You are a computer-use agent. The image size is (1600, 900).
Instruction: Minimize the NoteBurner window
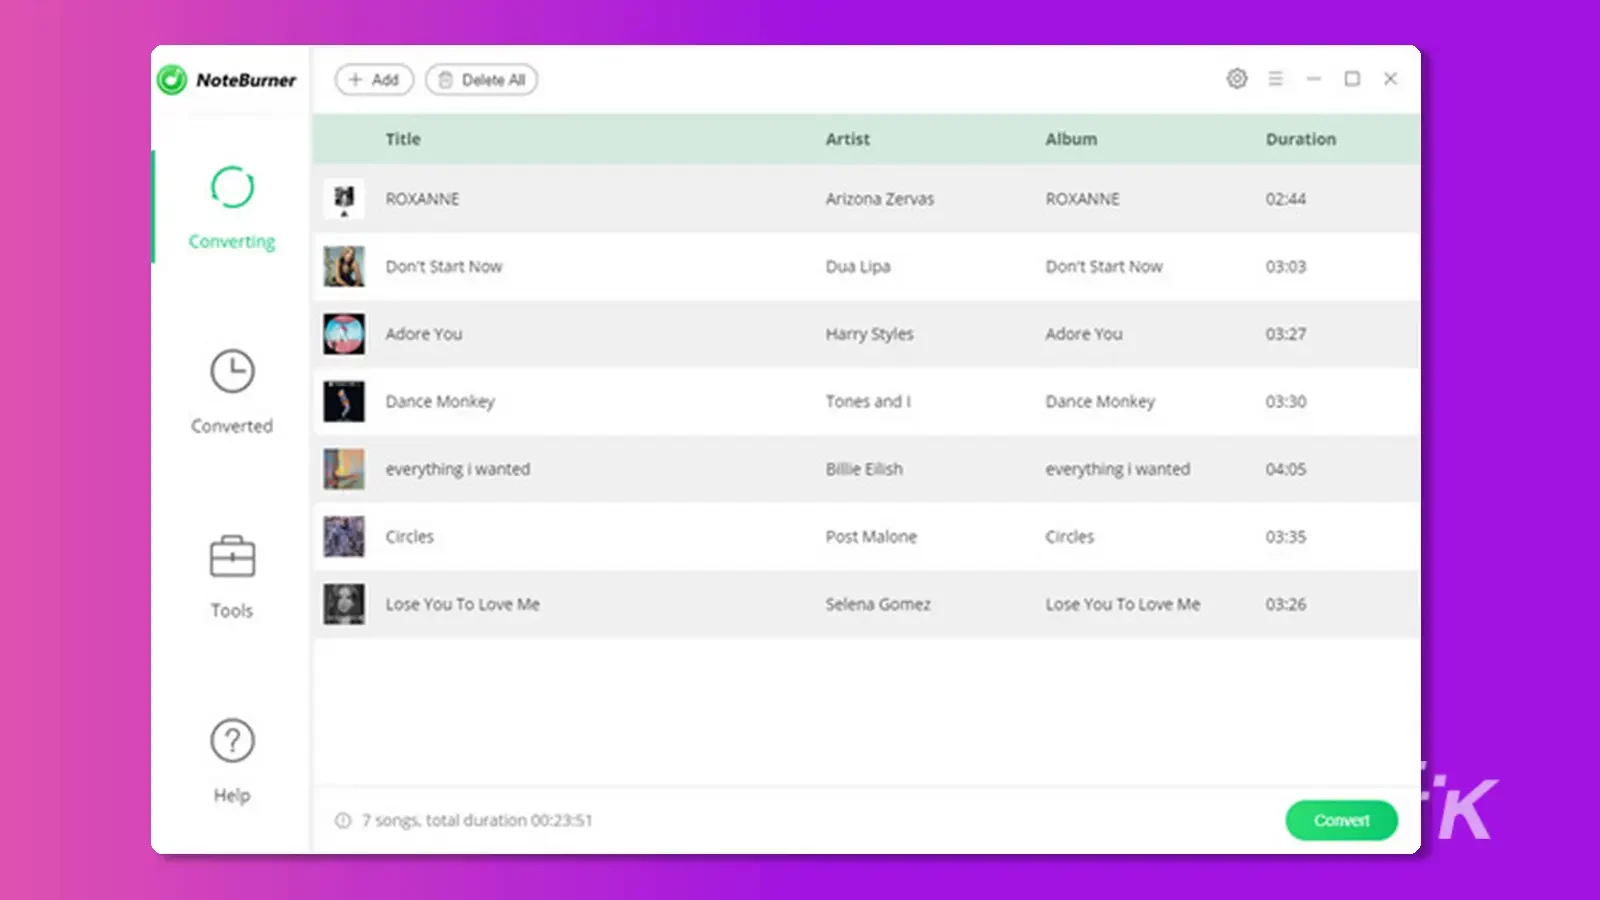click(1314, 78)
